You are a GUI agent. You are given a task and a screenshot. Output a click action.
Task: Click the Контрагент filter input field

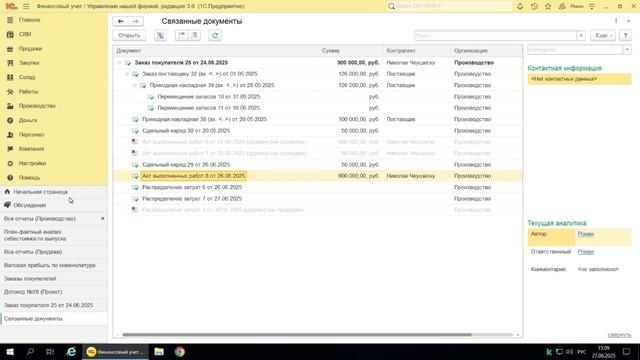(x=575, y=50)
